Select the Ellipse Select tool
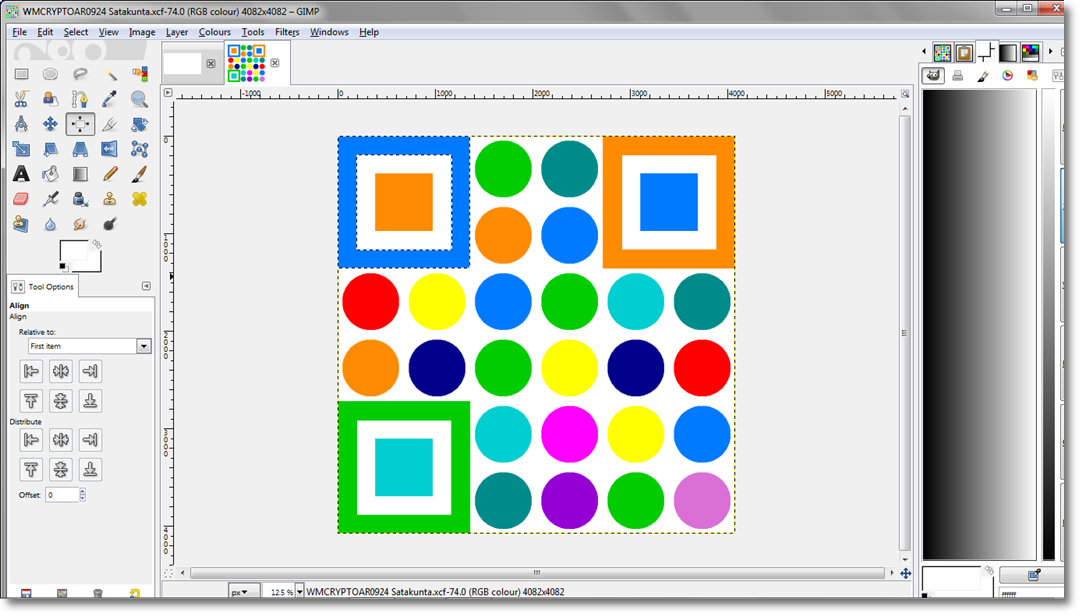Viewport: 1080px width, 615px height. pos(50,74)
